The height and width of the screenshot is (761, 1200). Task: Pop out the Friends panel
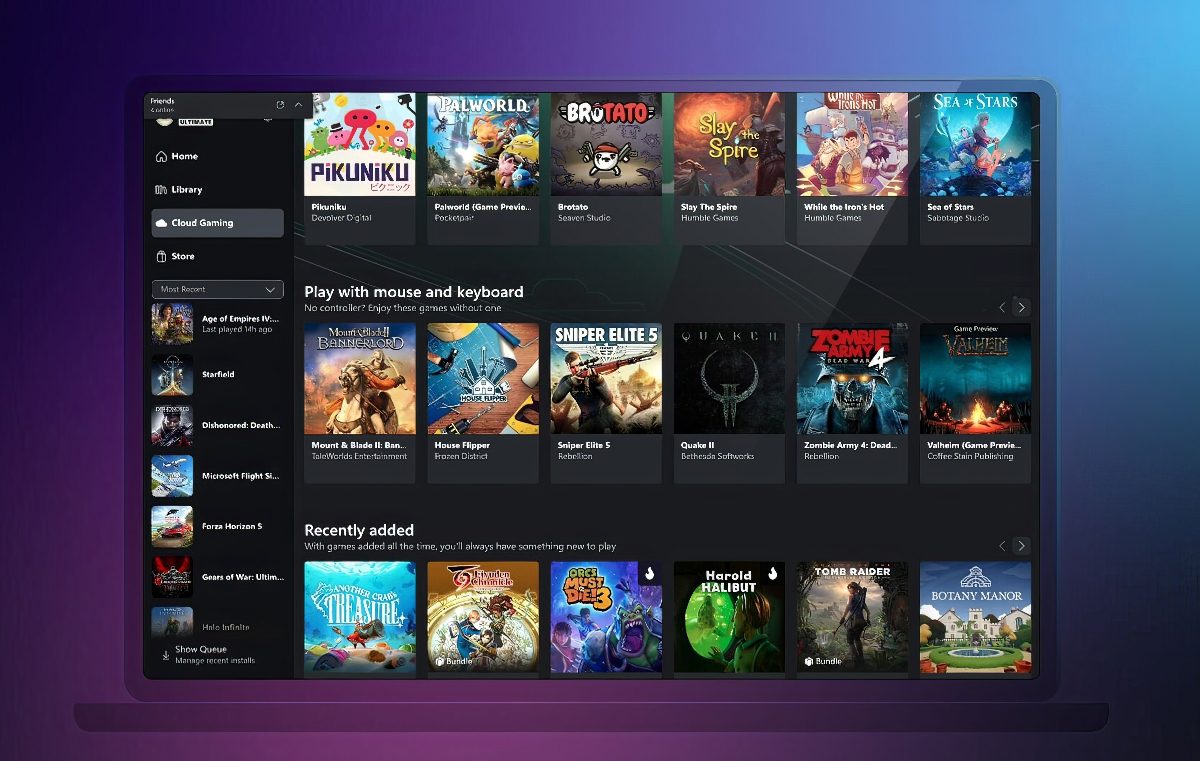click(280, 104)
